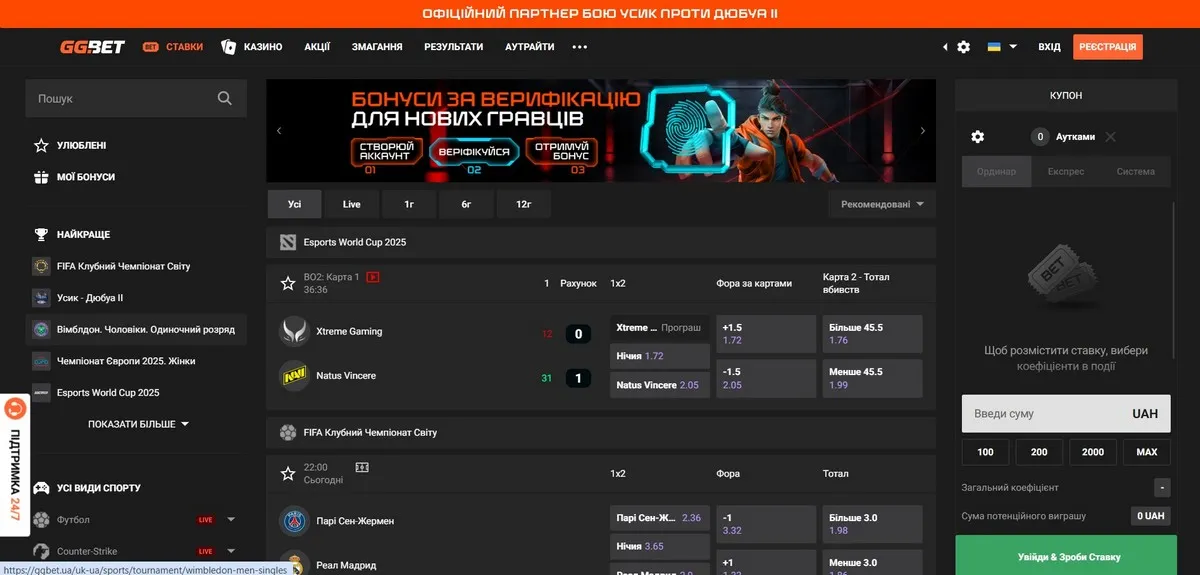Image resolution: width=1200 pixels, height=575 pixels.
Task: Click the Counter-Strike icon in sidebar
Action: tap(41, 551)
